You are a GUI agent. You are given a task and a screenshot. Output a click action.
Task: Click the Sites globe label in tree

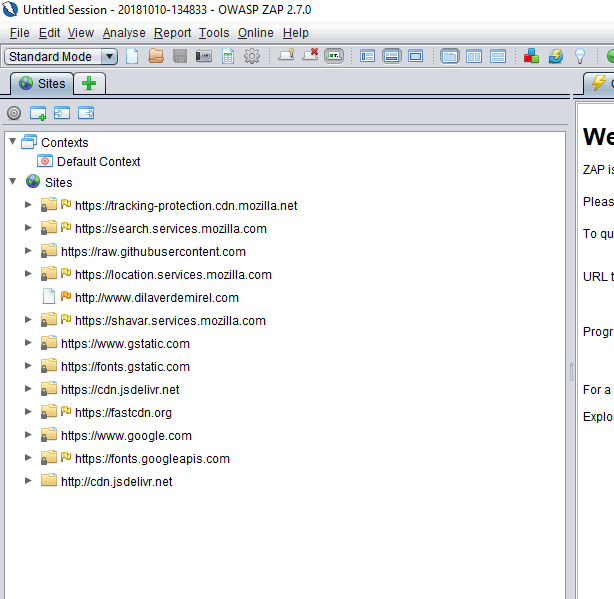pos(58,182)
